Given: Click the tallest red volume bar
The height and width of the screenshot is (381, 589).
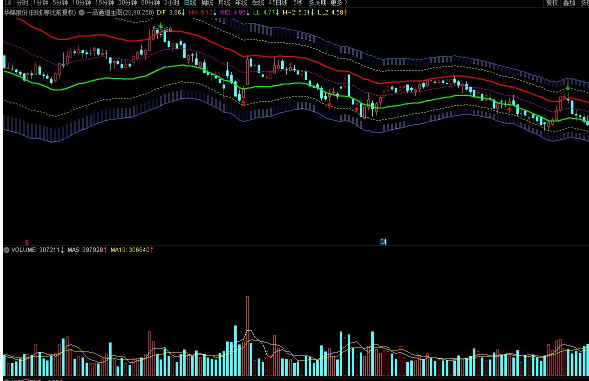Looking at the screenshot, I should pyautogui.click(x=248, y=336).
